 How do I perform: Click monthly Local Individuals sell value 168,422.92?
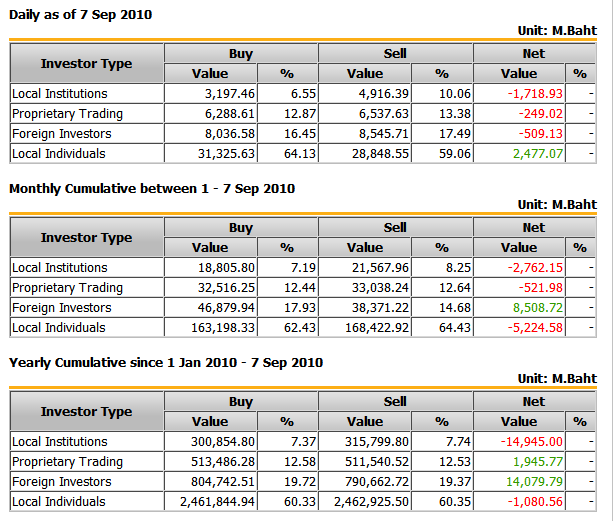click(376, 327)
